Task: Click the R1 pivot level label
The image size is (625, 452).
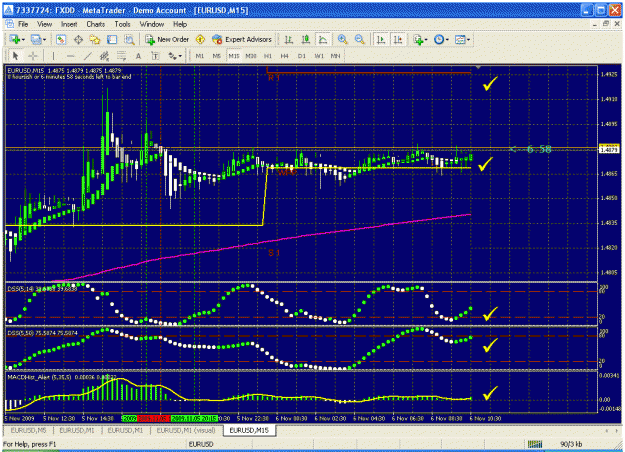Action: 273,78
